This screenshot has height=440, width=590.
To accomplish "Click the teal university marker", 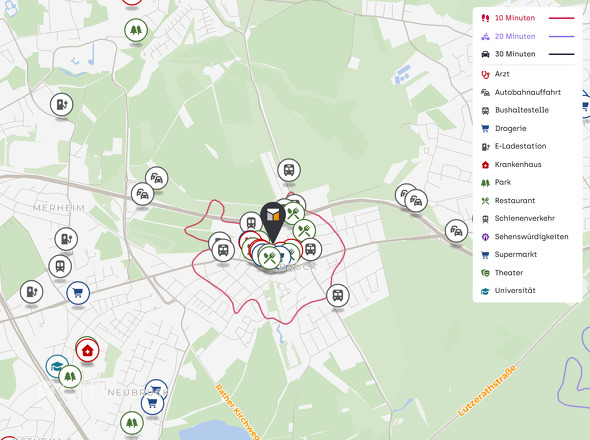I will (x=57, y=366).
